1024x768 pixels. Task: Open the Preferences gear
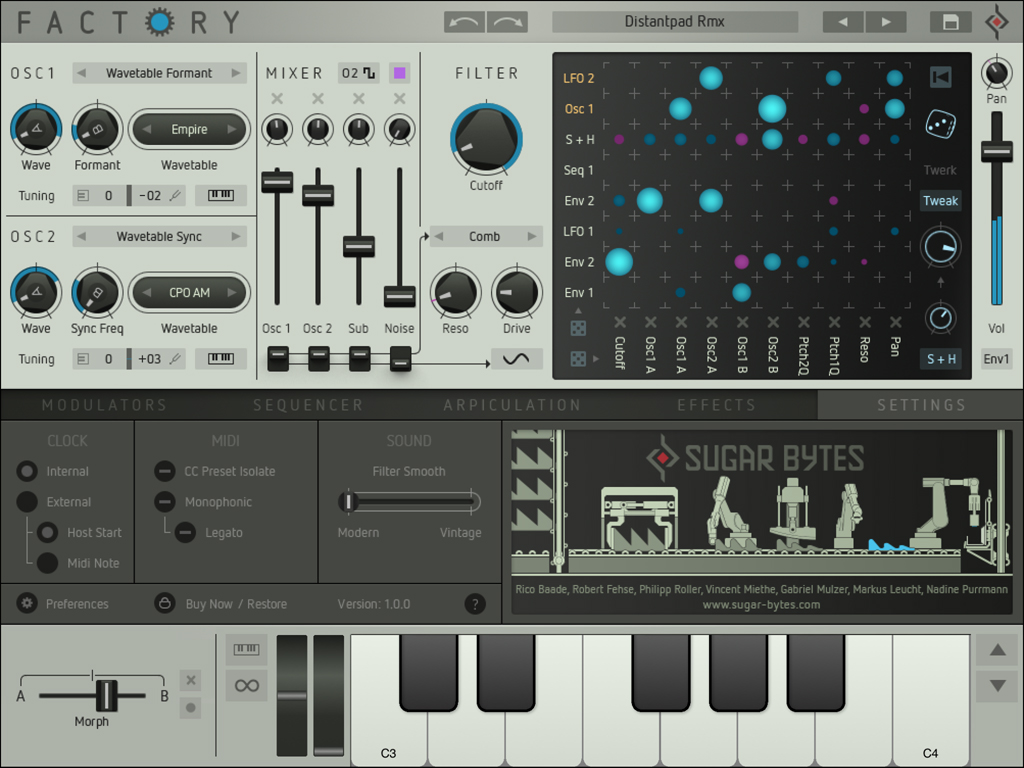tap(27, 603)
